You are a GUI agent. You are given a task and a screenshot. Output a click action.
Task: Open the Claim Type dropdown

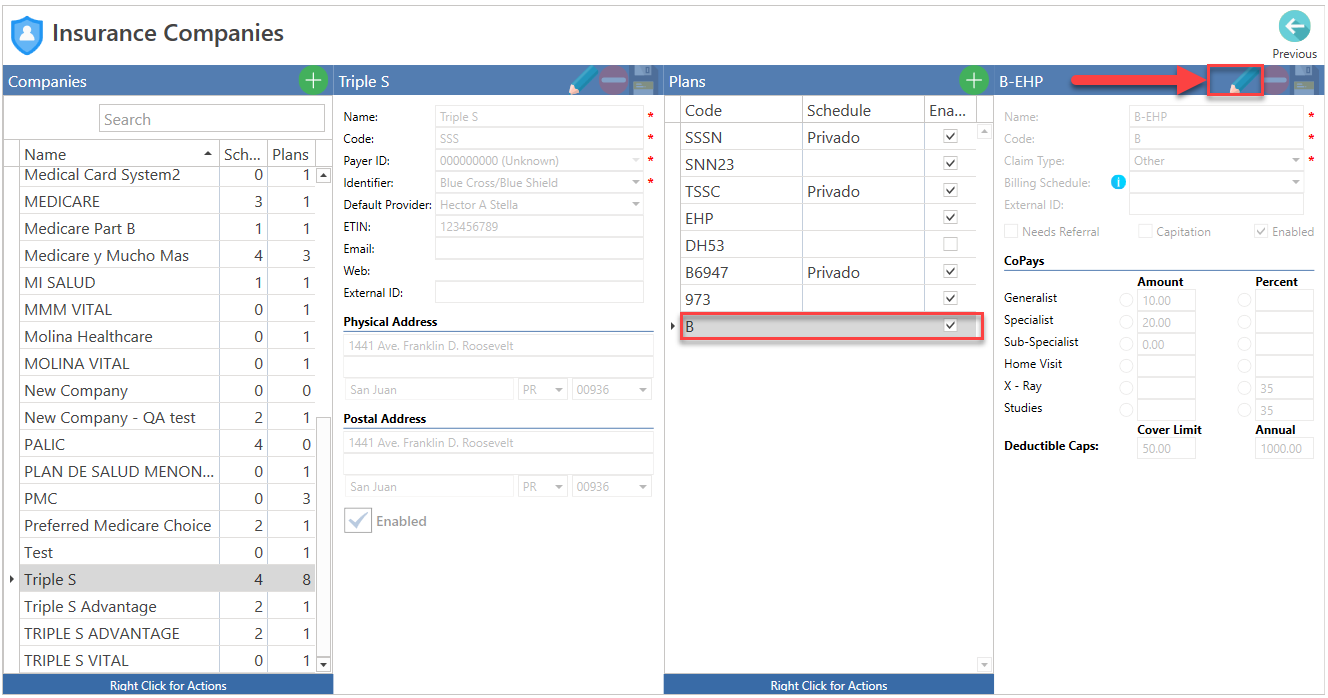[1296, 160]
